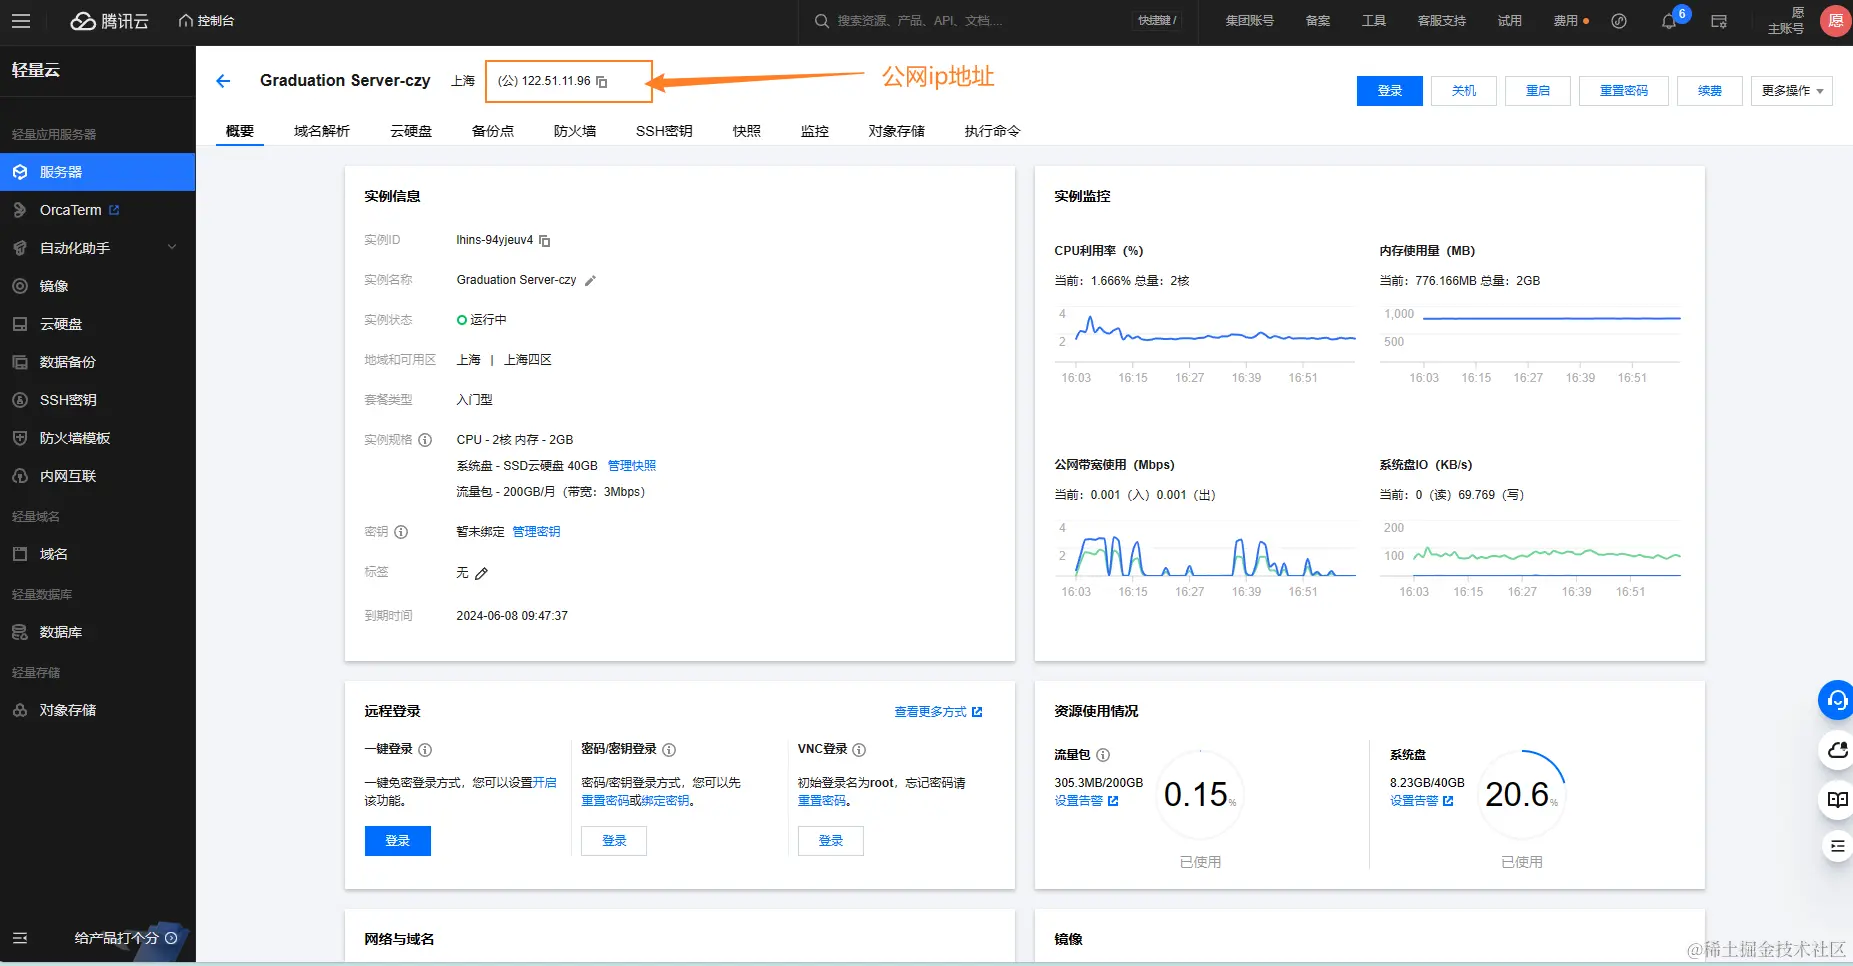This screenshot has height=966, width=1853.
Task: Show info icon for 密码/密钥登录
Action: click(x=669, y=750)
